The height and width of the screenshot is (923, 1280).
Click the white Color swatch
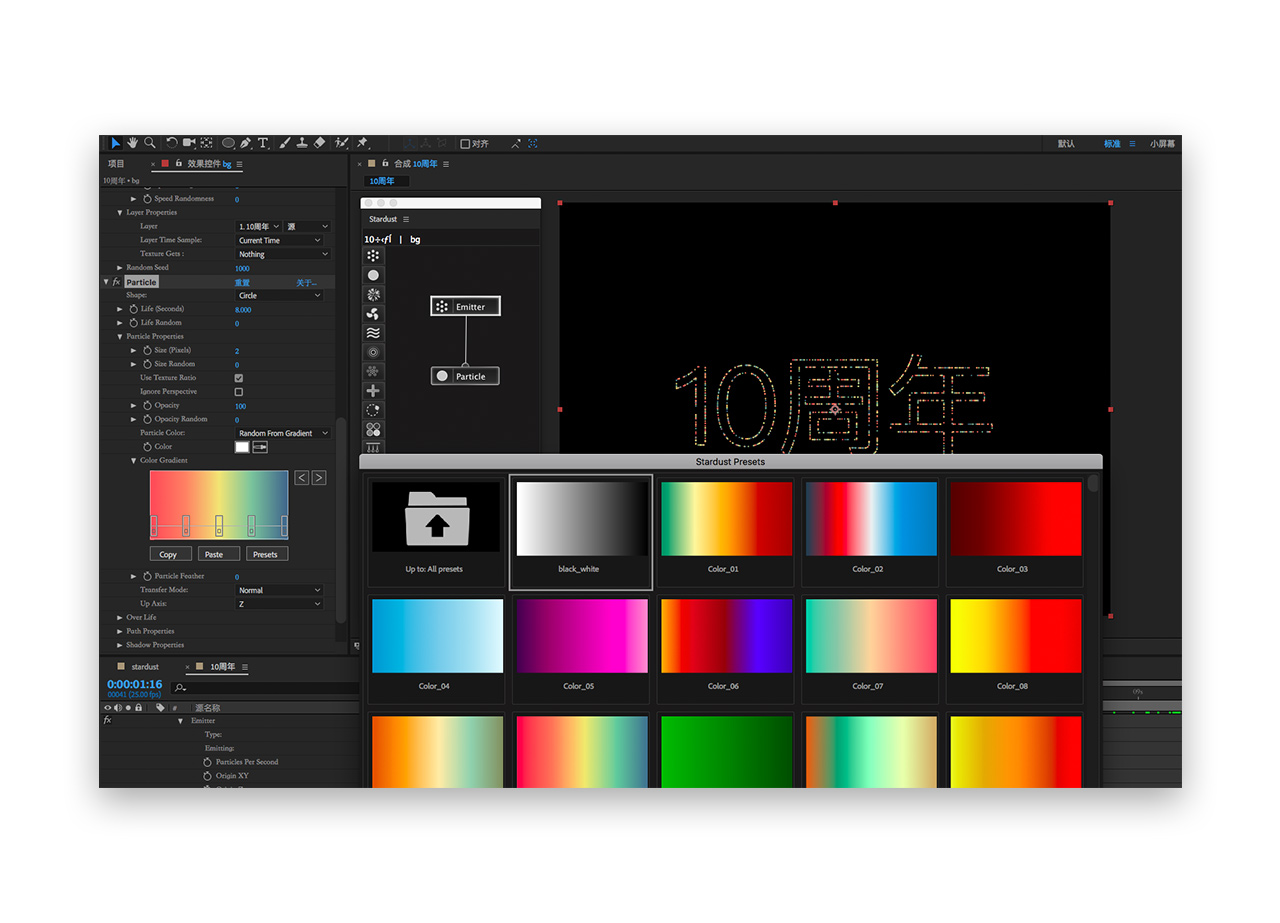(x=241, y=447)
